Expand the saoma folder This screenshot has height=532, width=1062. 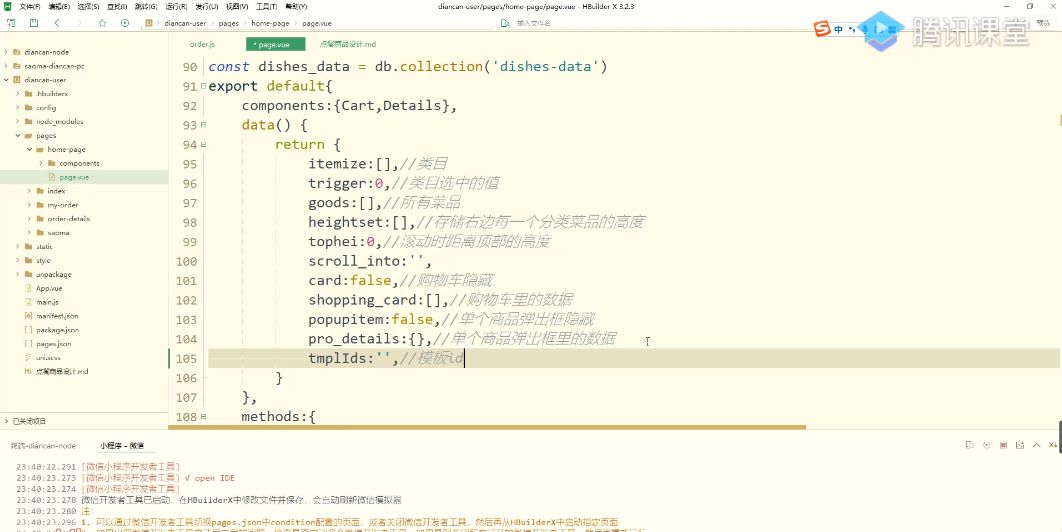click(29, 232)
